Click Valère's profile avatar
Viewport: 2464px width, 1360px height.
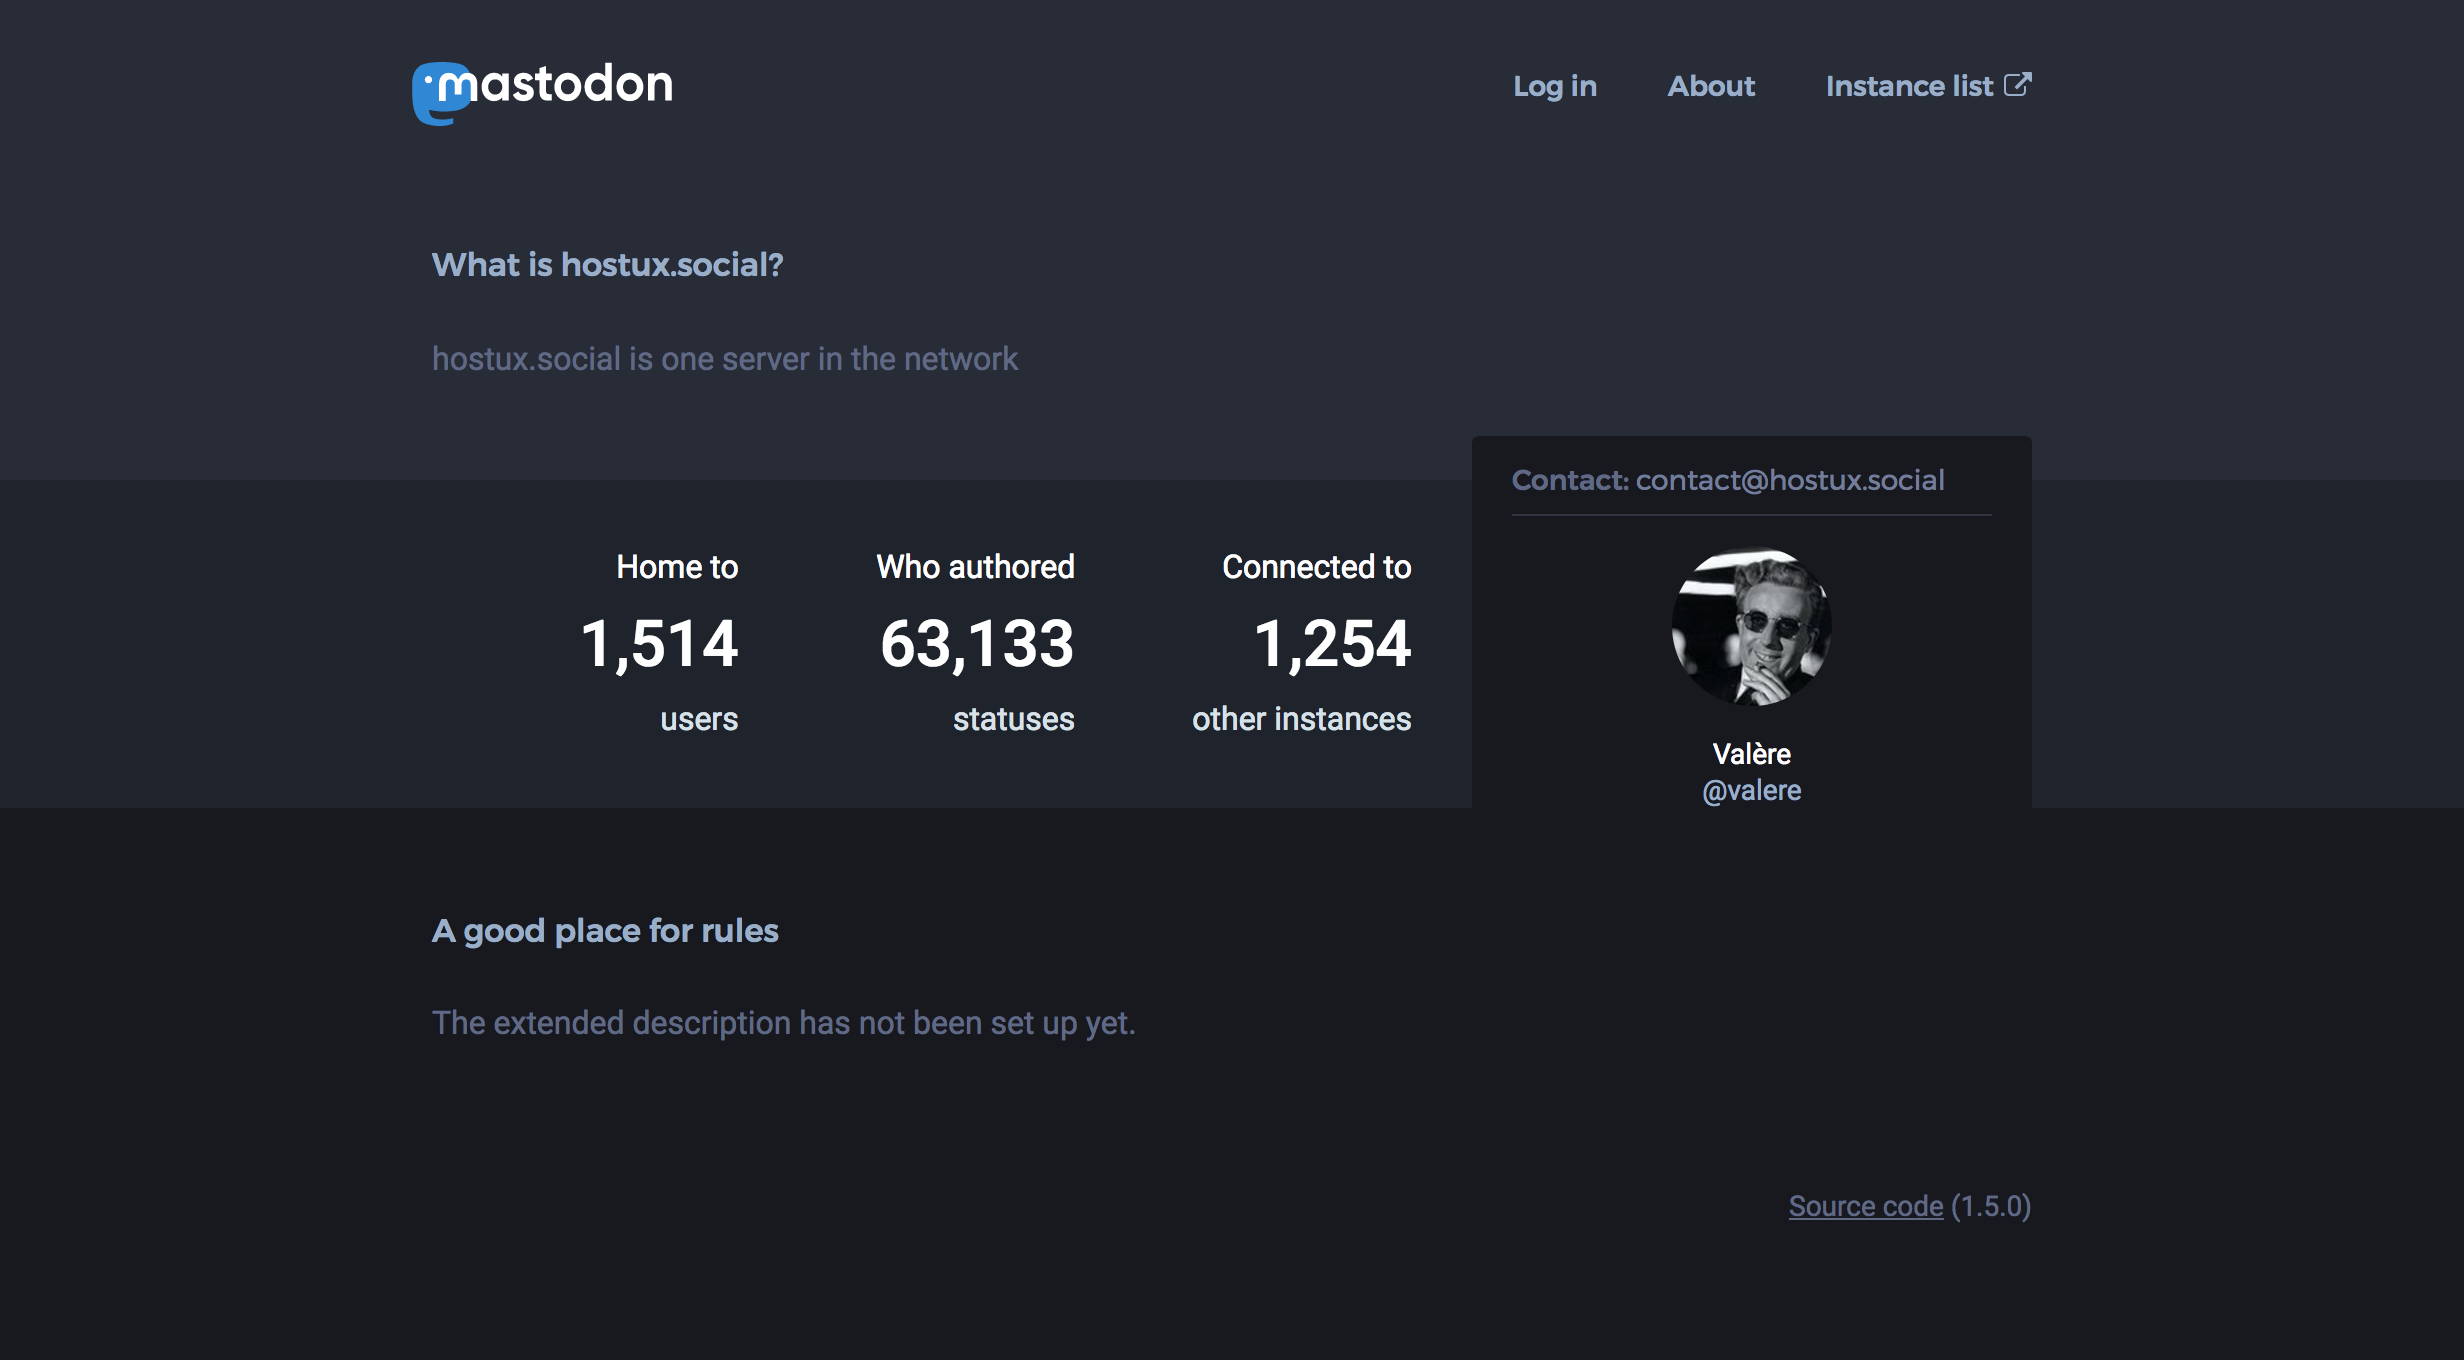1751,627
